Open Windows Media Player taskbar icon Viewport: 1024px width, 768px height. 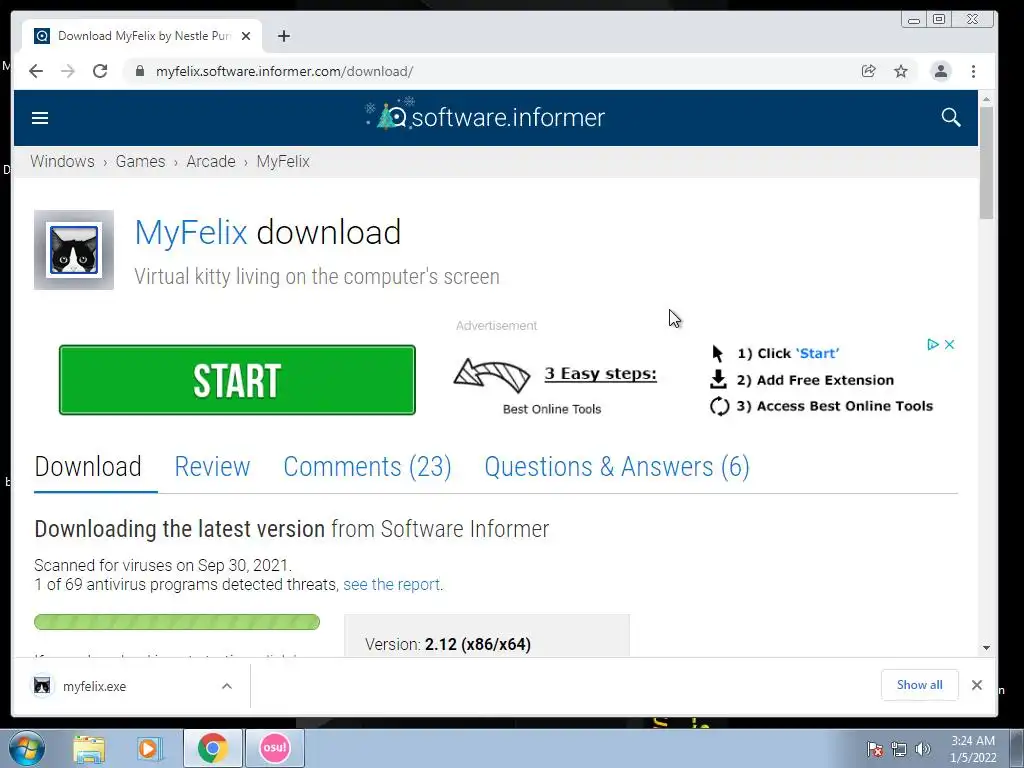tap(149, 748)
